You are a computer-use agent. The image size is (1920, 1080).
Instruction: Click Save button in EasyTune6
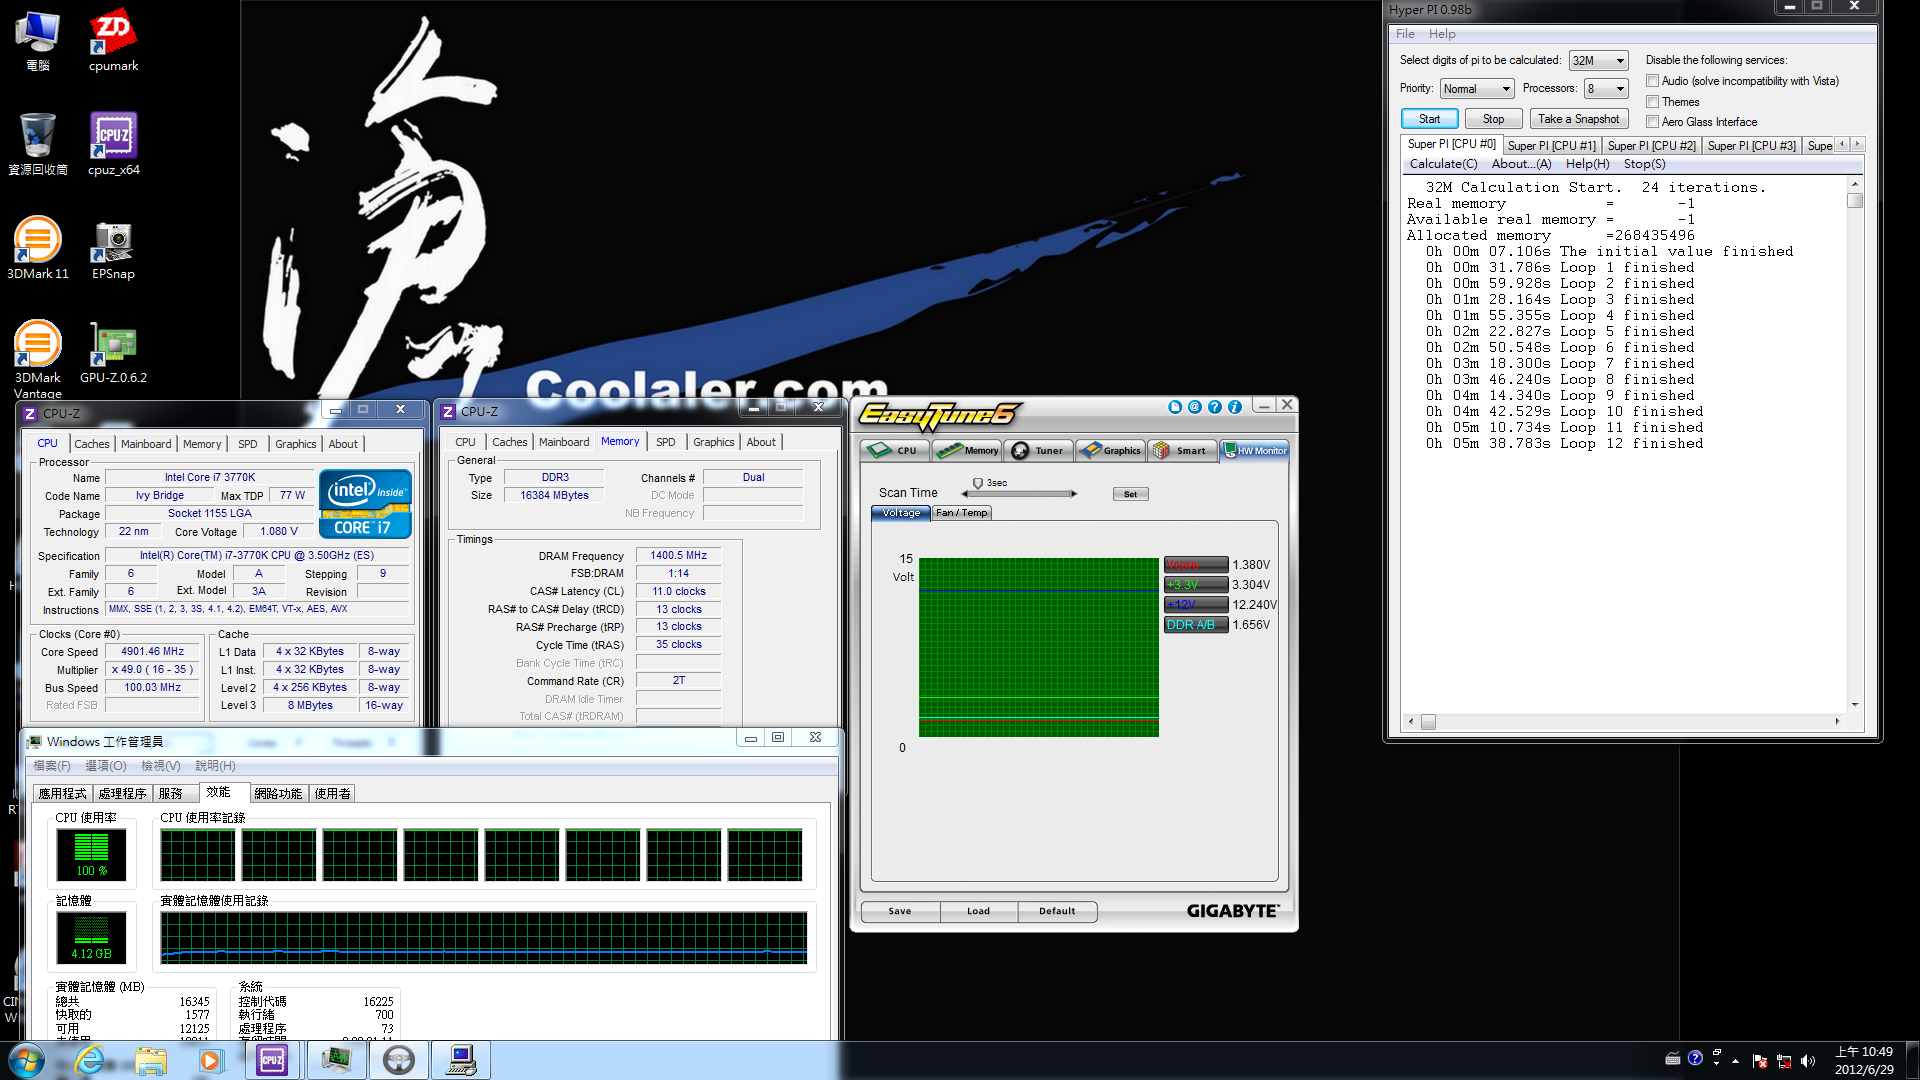[x=899, y=912]
